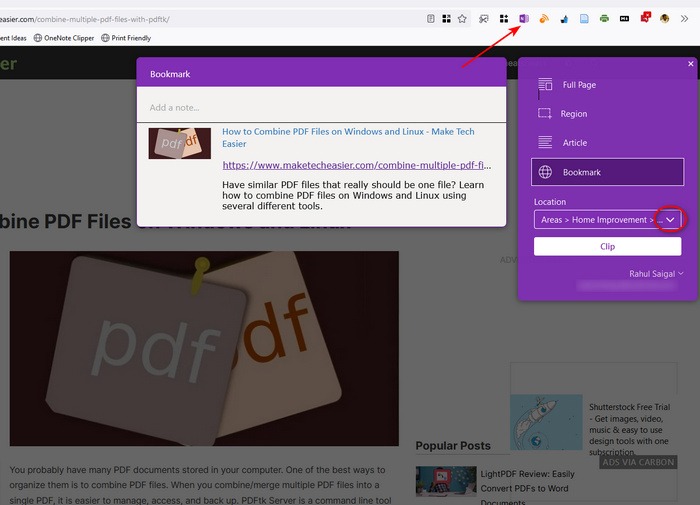Click the Shutterstock rocket ad image

[546, 422]
